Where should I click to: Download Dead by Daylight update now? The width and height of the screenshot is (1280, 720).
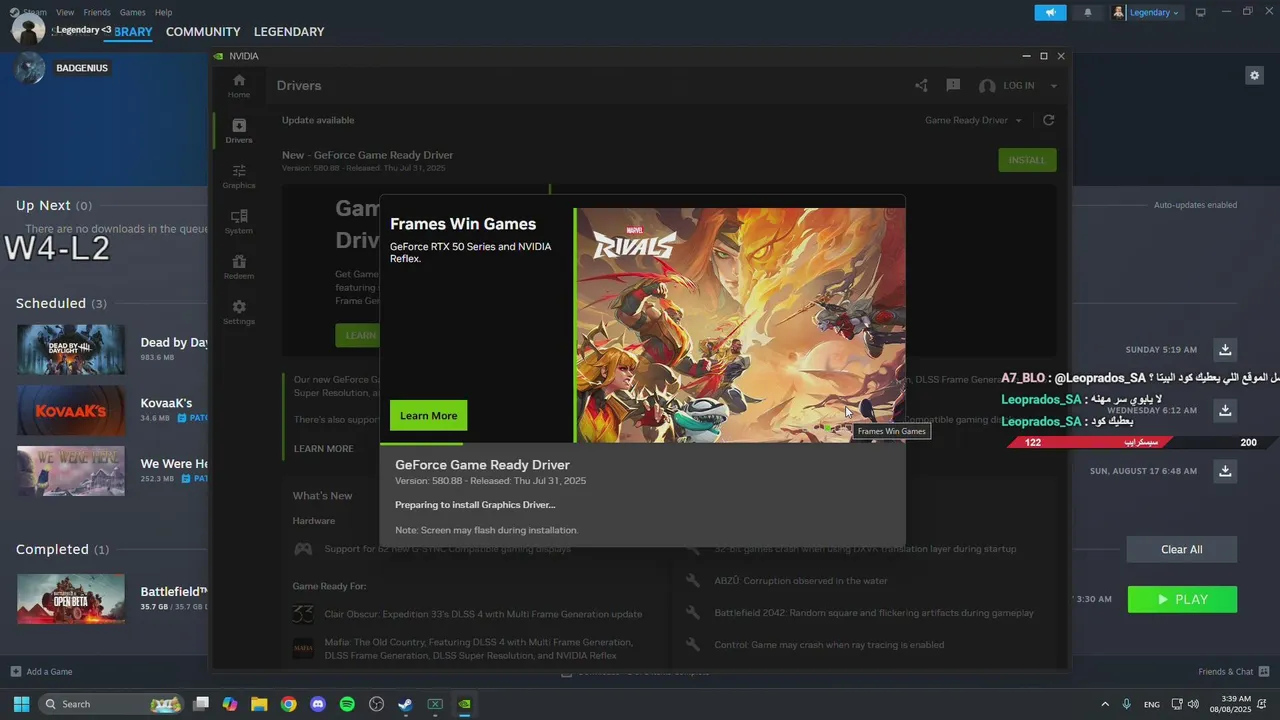pos(1225,350)
